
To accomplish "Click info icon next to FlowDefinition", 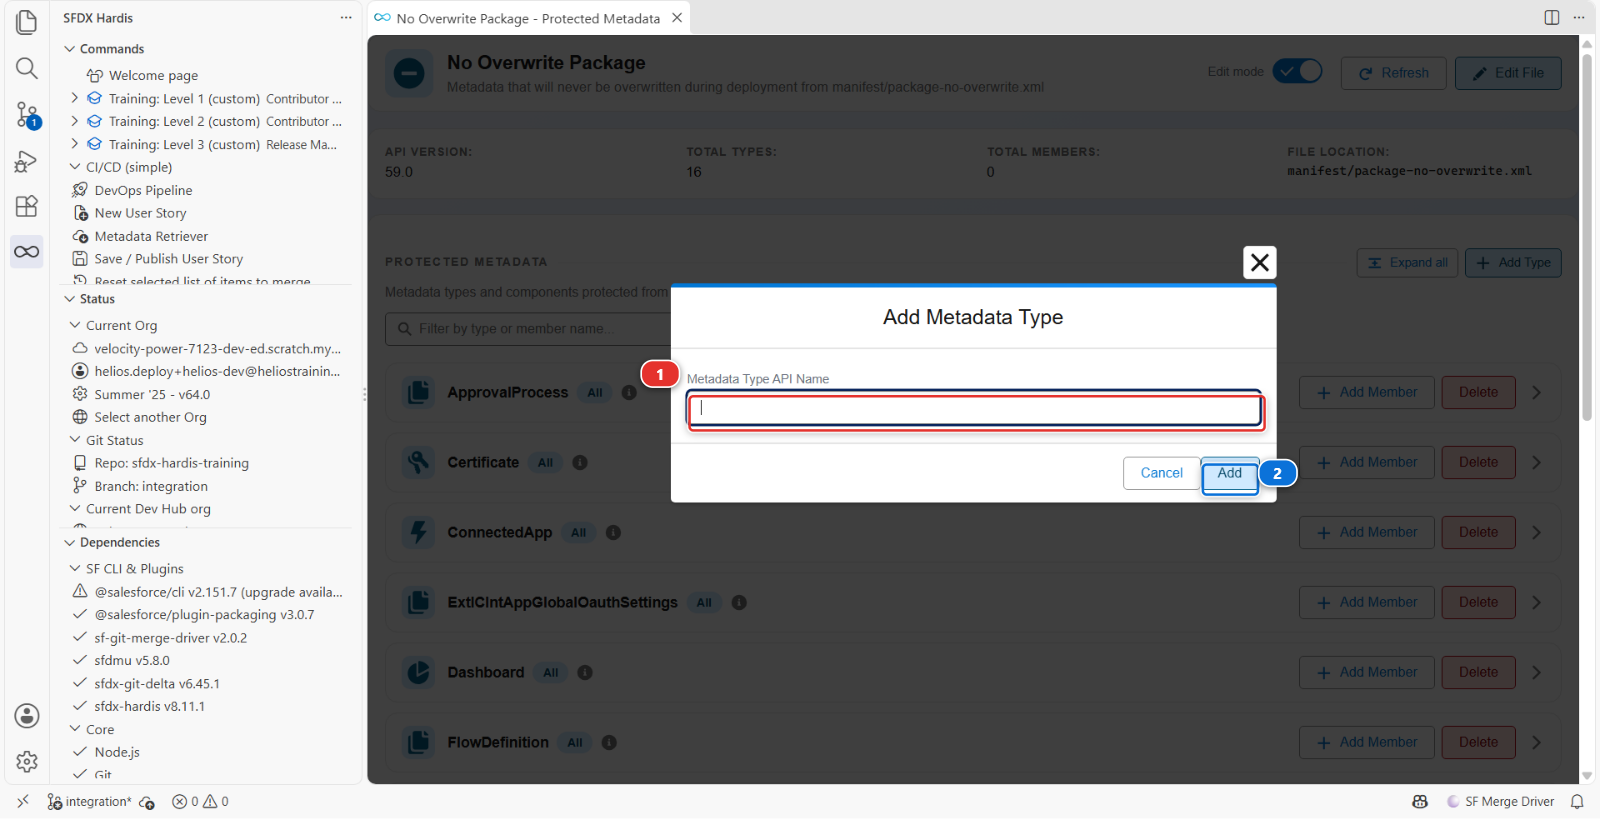I will pyautogui.click(x=609, y=743).
